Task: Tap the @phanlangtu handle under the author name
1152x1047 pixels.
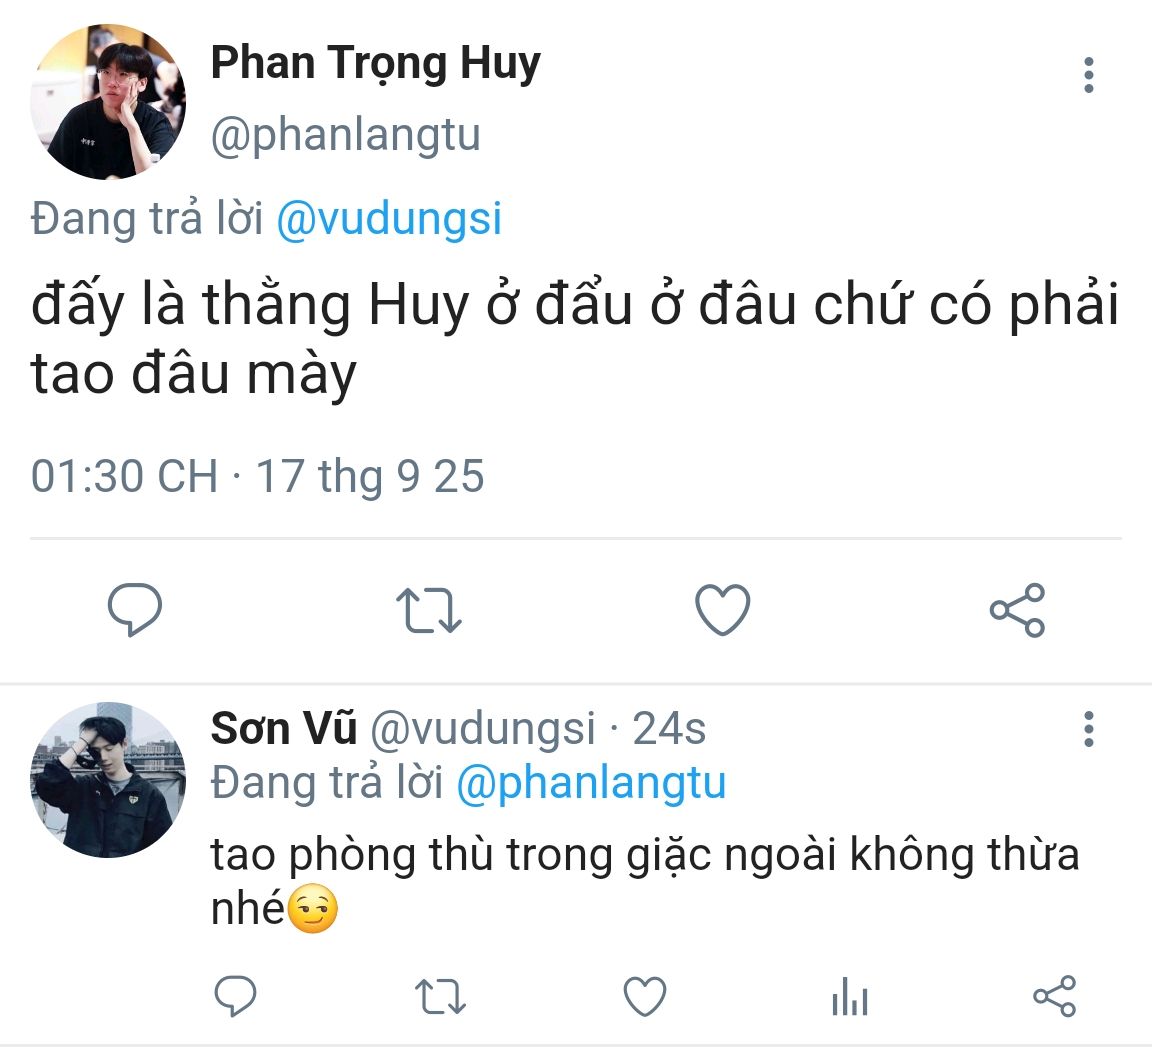Action: (x=345, y=135)
